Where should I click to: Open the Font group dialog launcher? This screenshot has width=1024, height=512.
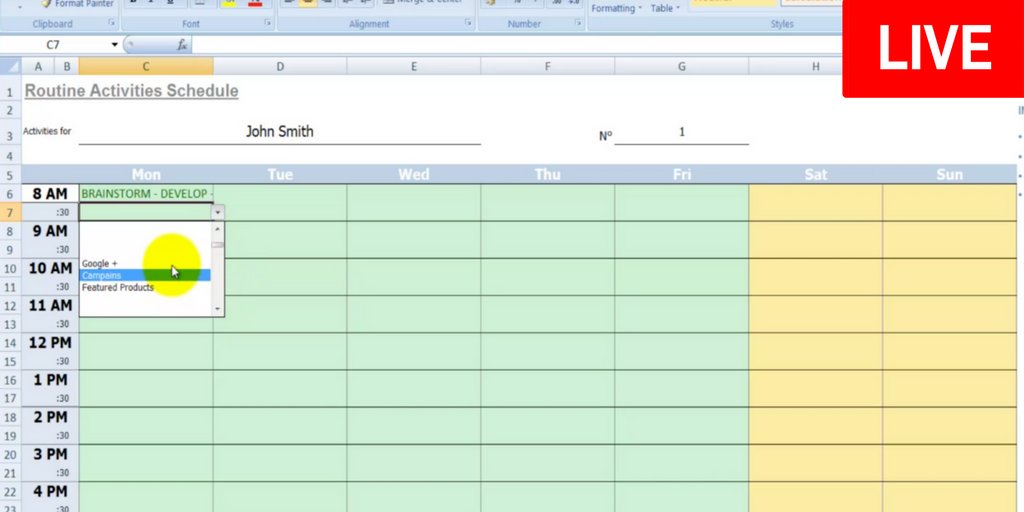(x=268, y=23)
